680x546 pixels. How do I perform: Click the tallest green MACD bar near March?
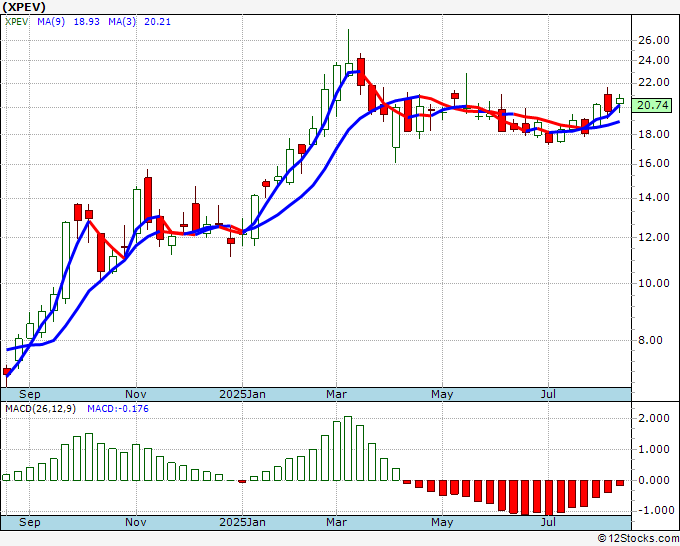coord(348,448)
